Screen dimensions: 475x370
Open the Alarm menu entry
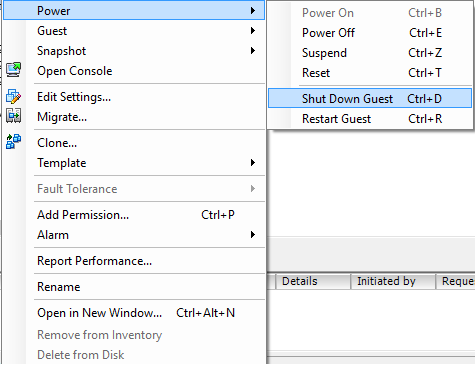(134, 235)
